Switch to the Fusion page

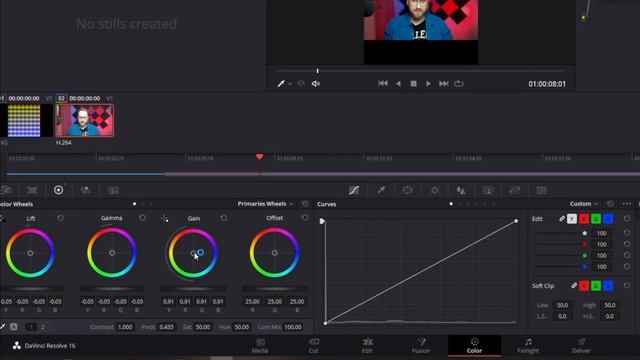tap(421, 346)
